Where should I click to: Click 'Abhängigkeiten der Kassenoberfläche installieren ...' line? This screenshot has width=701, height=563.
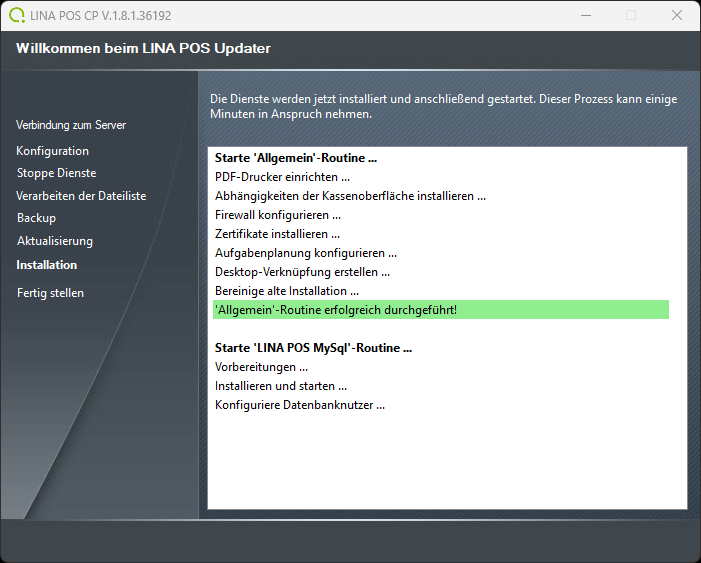point(350,196)
